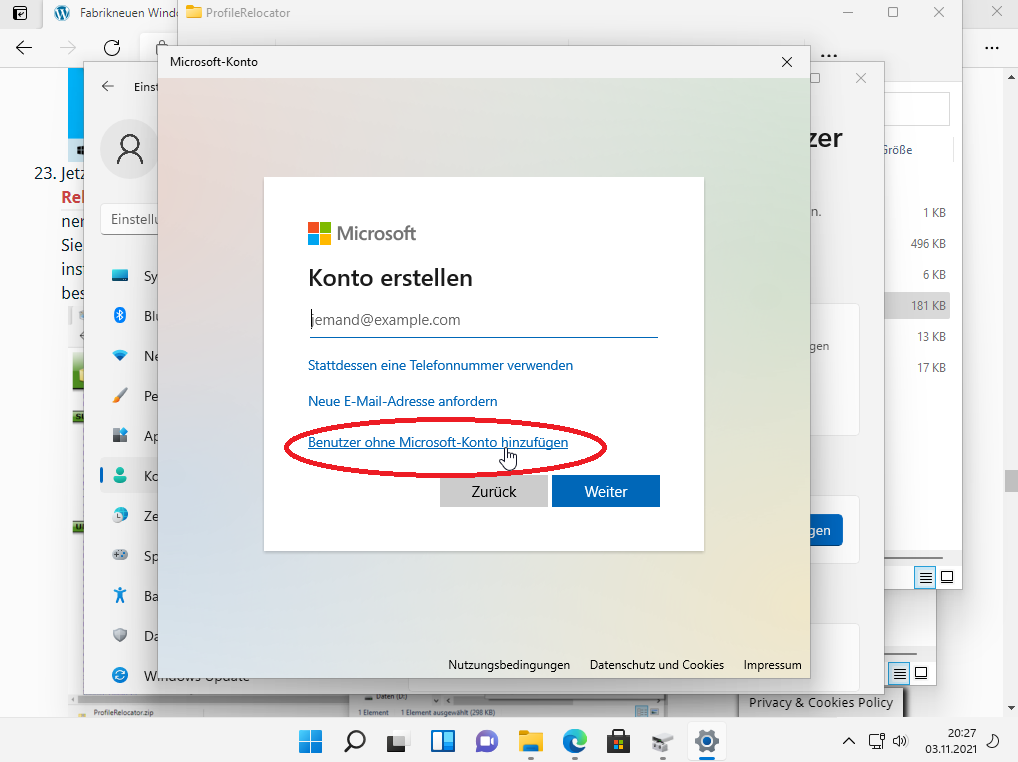Launch Microsoft Edge from the taskbar
The image size is (1018, 762).
[575, 741]
